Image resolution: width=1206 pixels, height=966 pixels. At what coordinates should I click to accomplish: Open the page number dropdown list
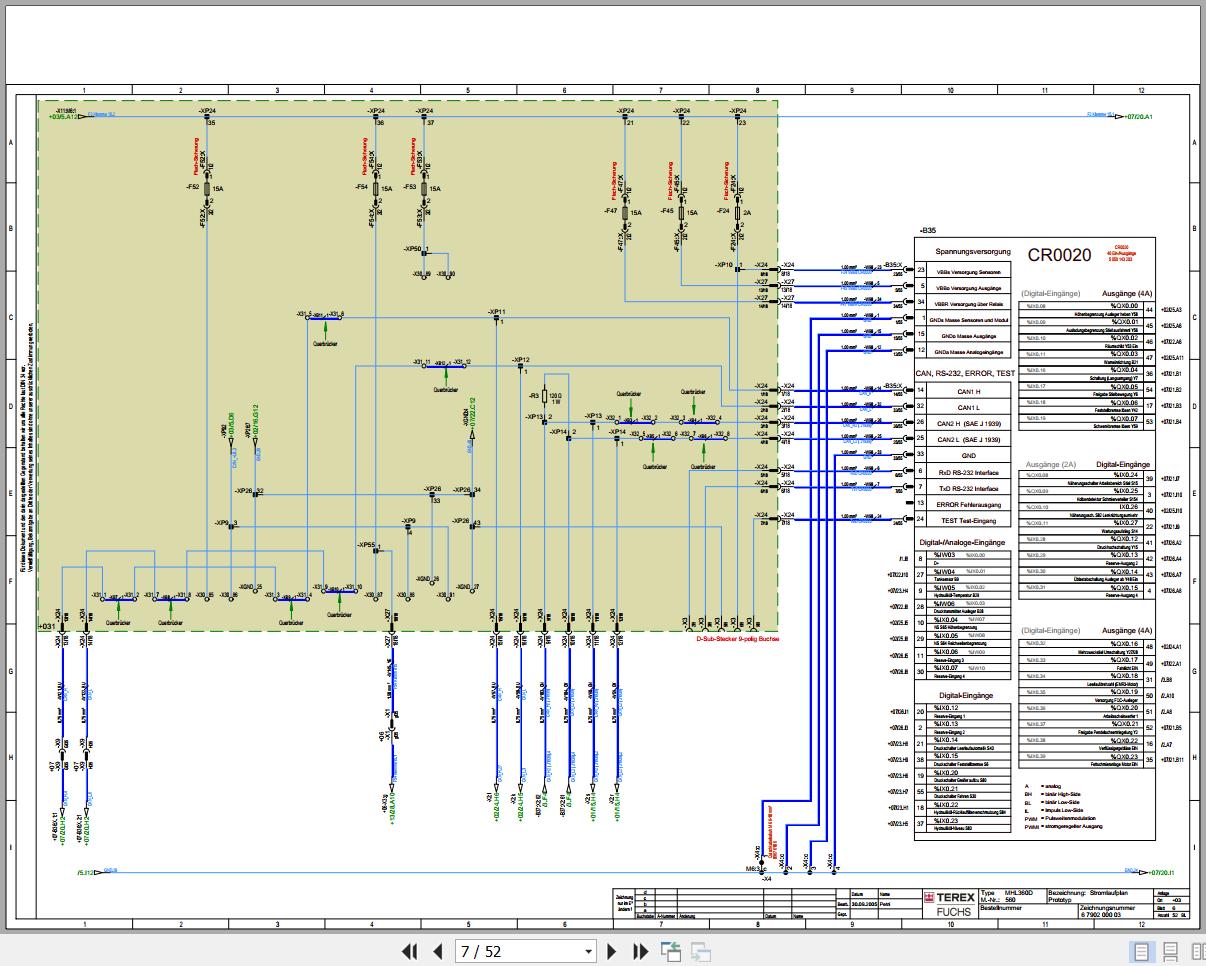pyautogui.click(x=588, y=952)
